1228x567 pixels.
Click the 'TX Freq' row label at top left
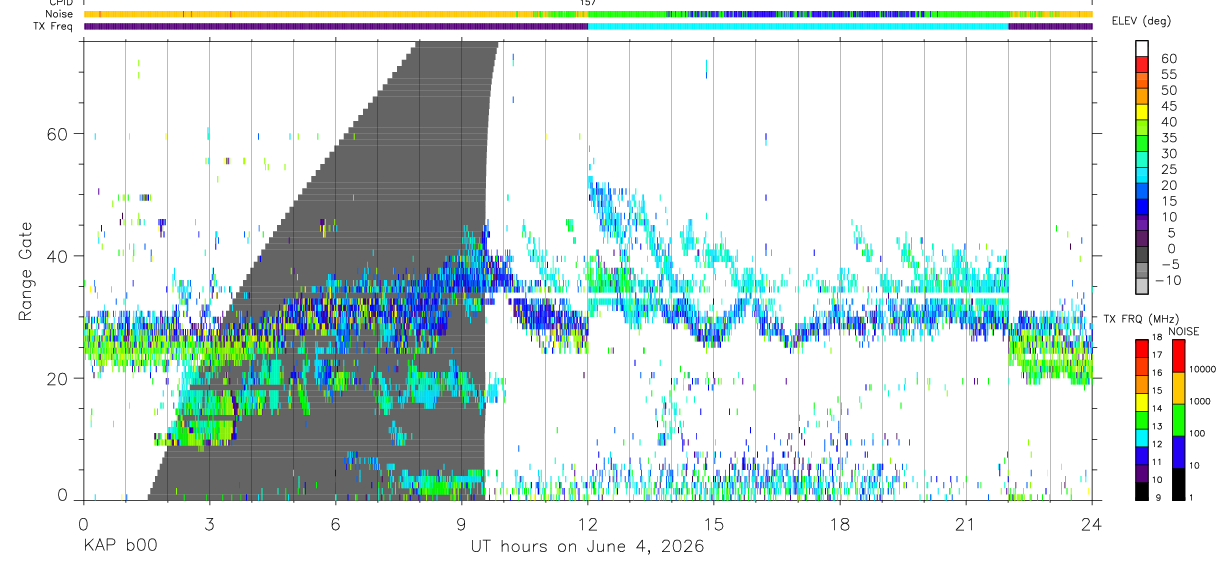(53, 26)
